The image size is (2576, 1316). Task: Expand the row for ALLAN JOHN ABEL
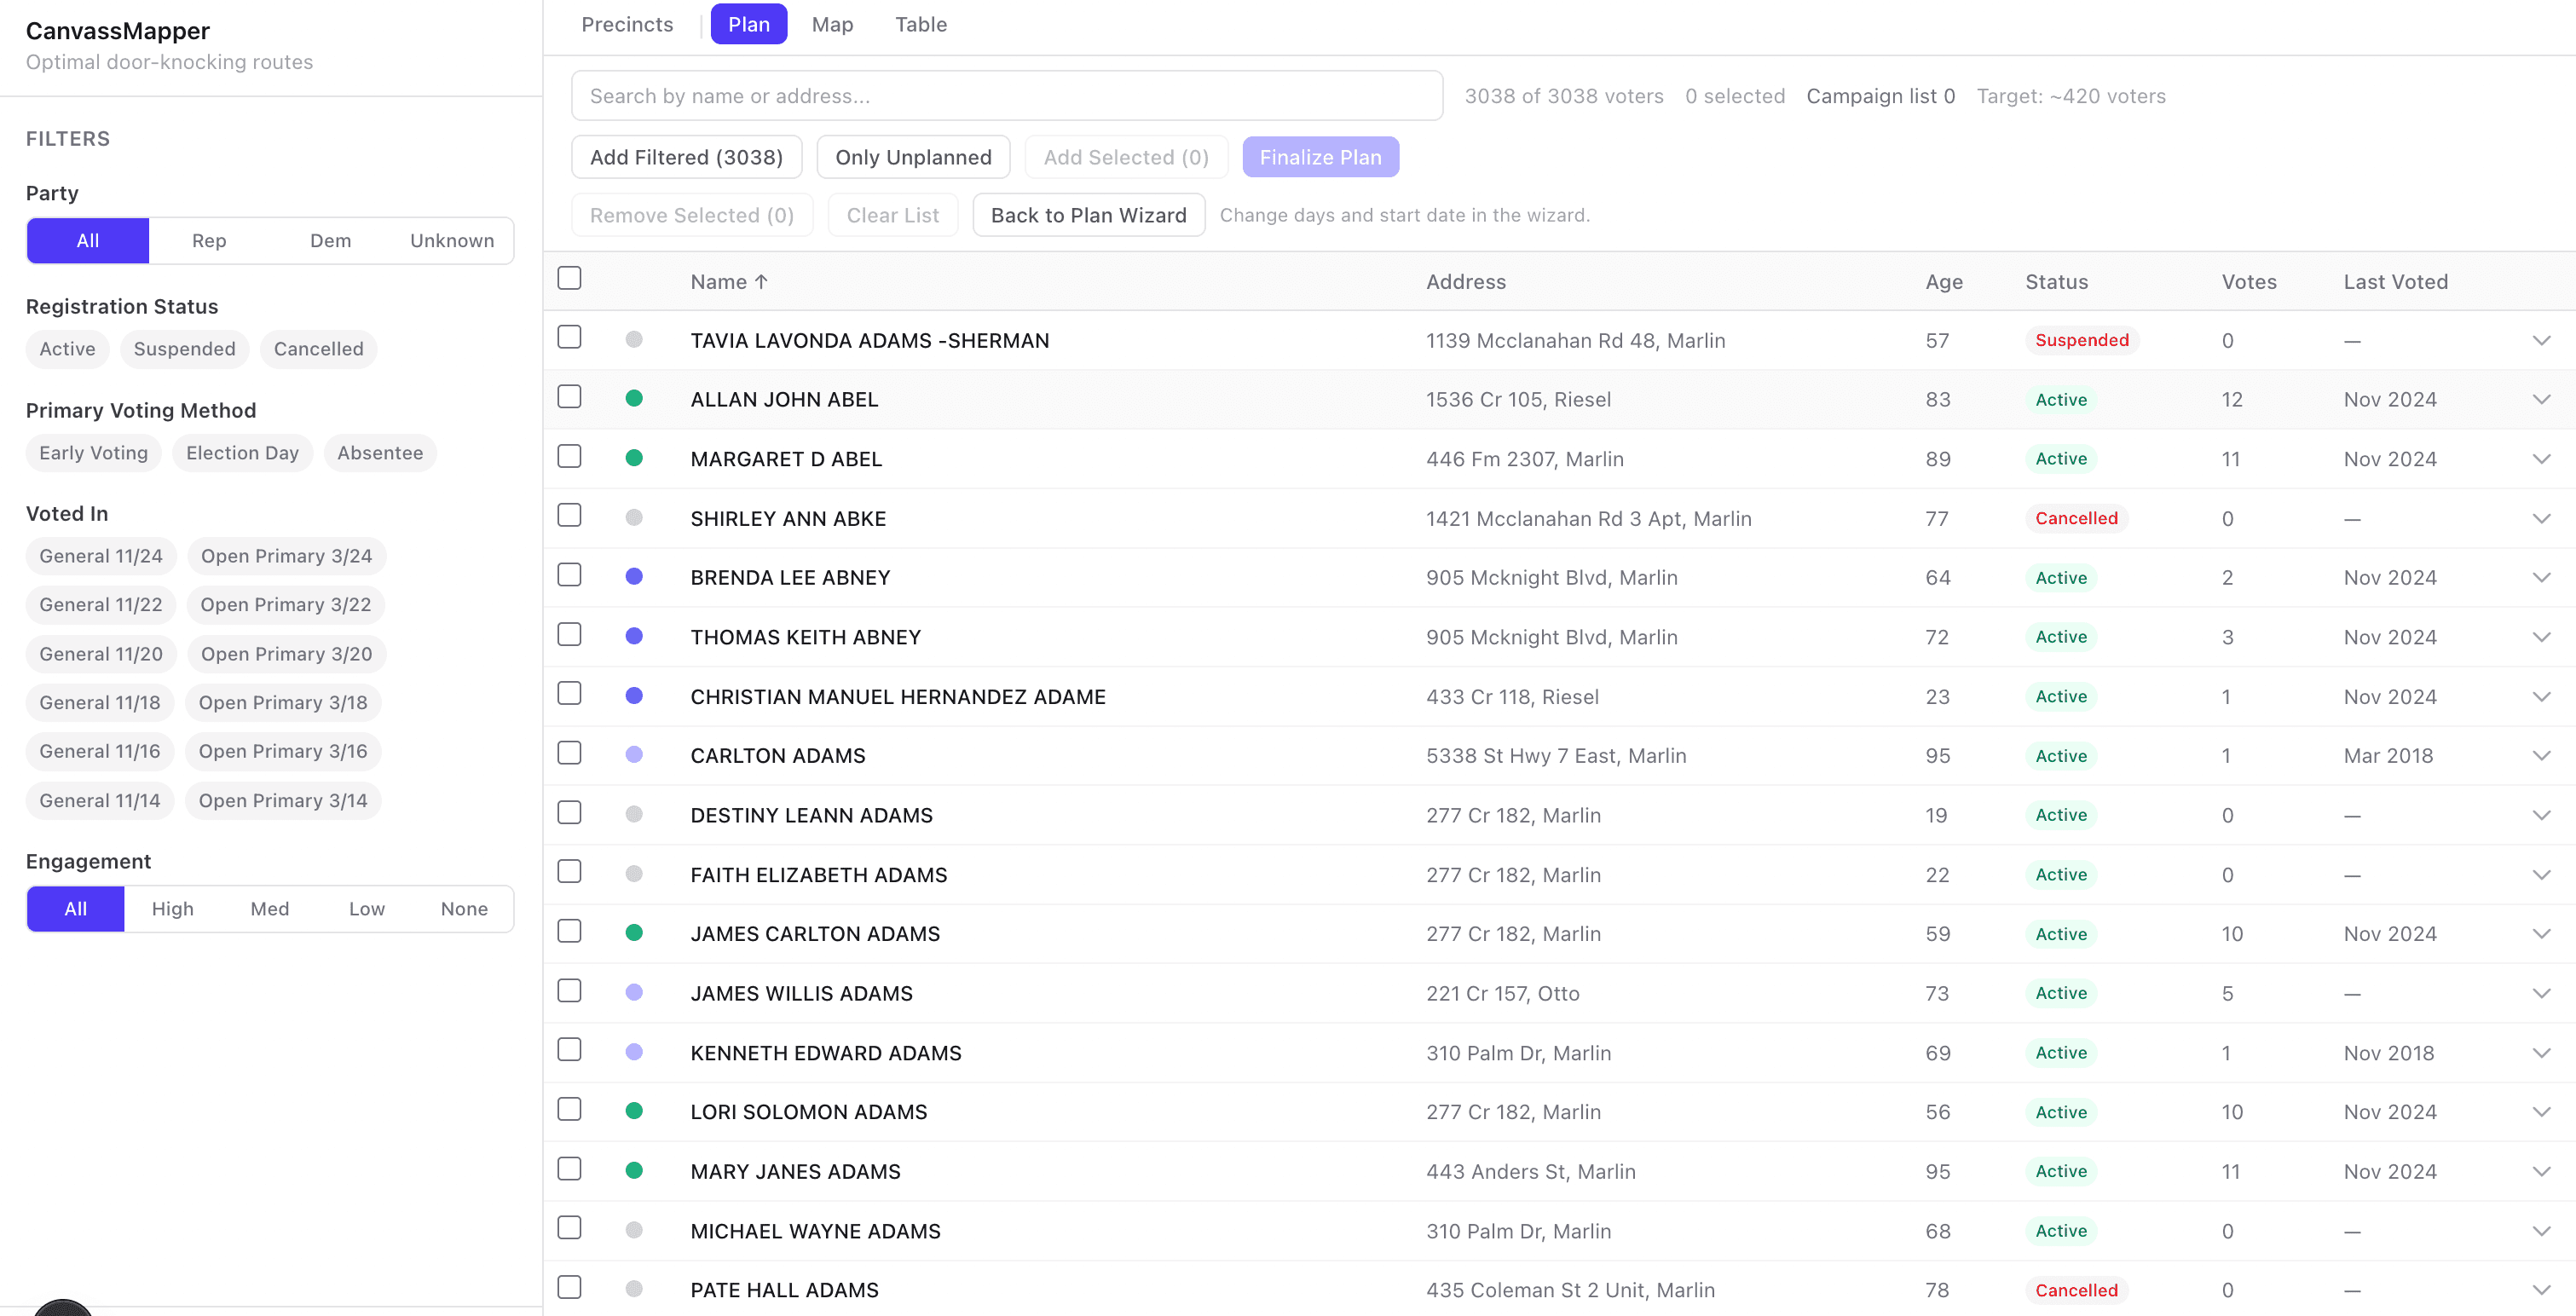tap(2541, 399)
